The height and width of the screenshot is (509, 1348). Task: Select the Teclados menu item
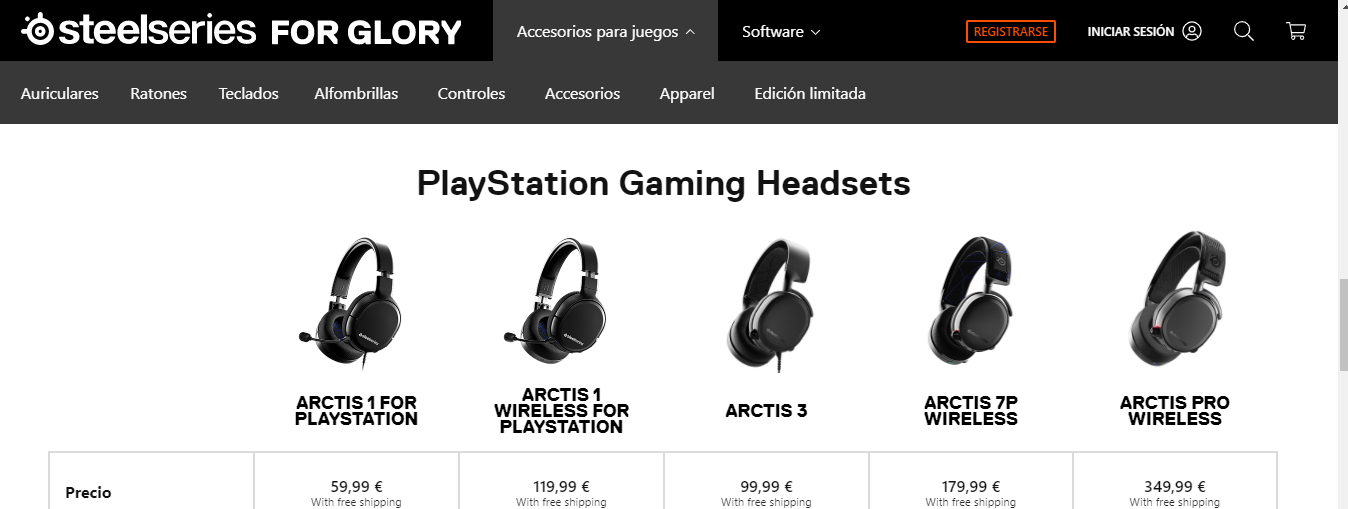[x=249, y=93]
